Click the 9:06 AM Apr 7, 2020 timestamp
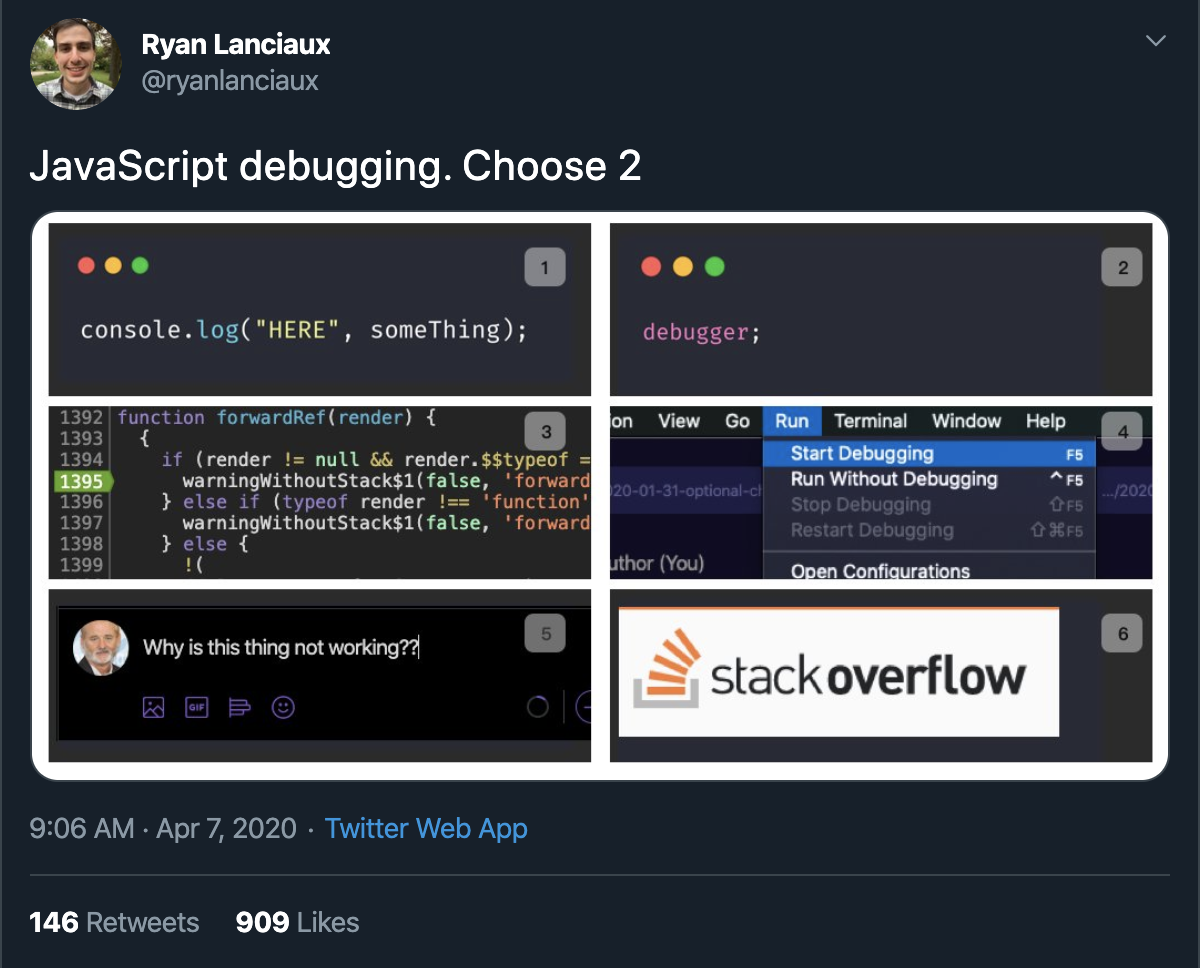The width and height of the screenshot is (1200, 968). 163,828
